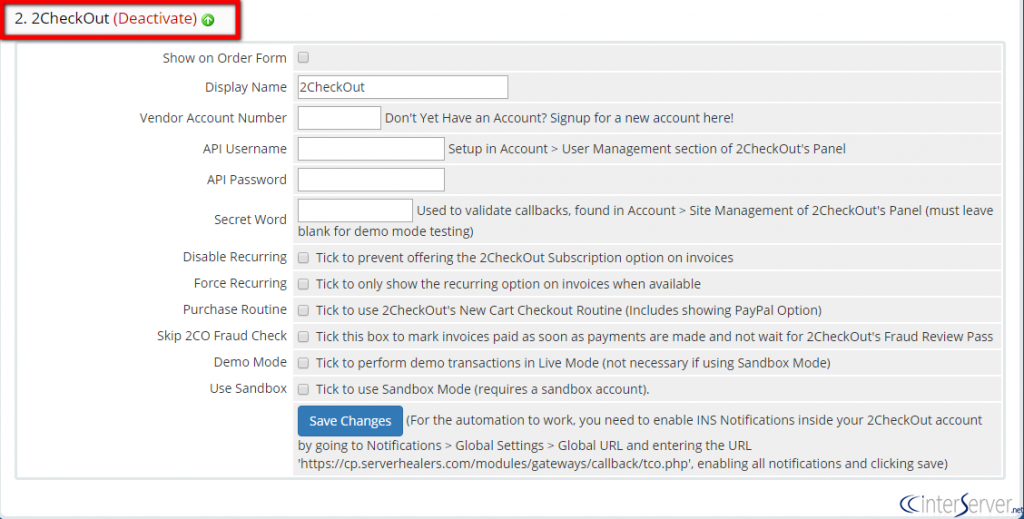
Task: Enable the Disable Recurring checkbox
Action: coord(304,258)
